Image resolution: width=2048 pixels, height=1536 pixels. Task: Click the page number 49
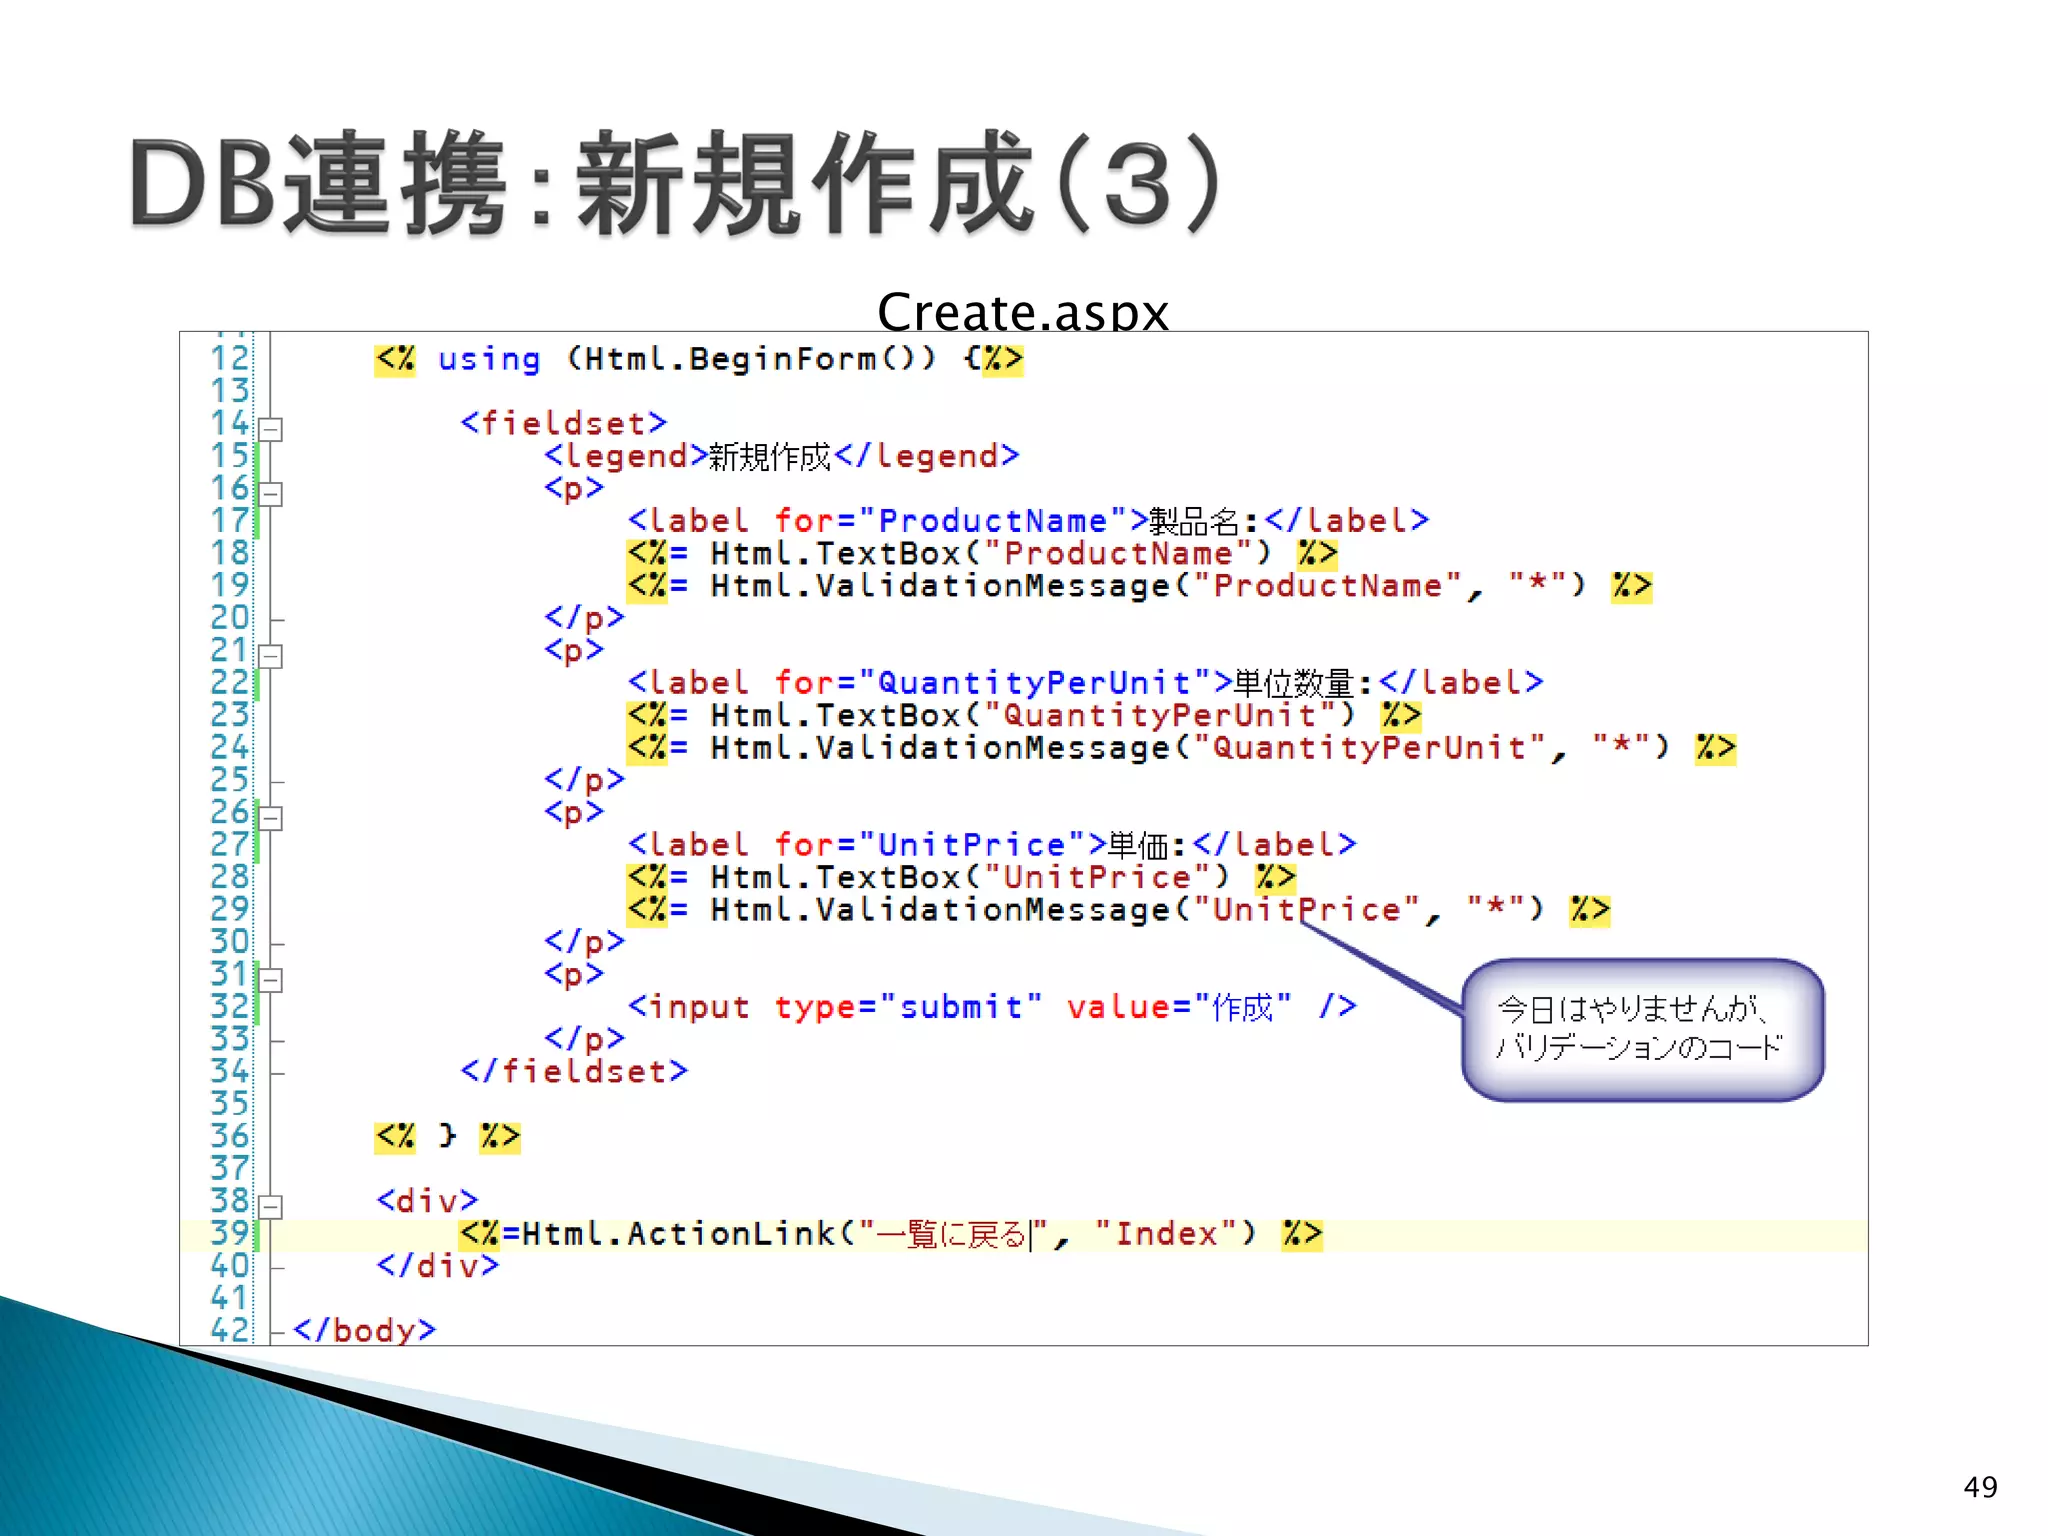pos(1980,1487)
